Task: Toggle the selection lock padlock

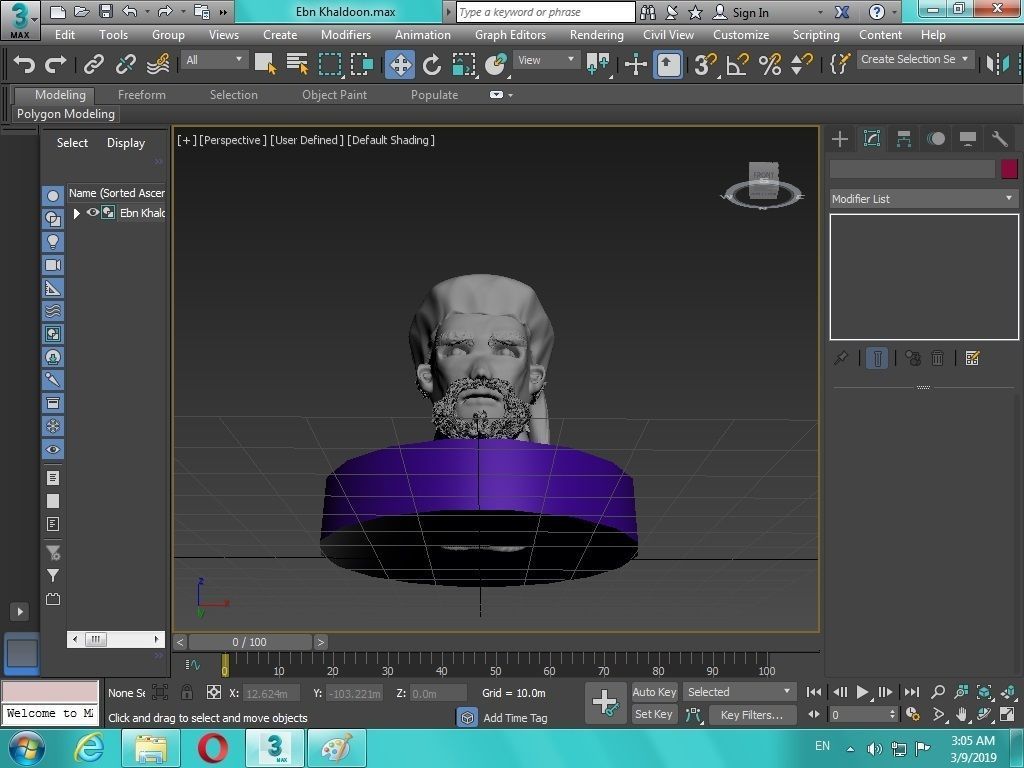Action: [187, 692]
